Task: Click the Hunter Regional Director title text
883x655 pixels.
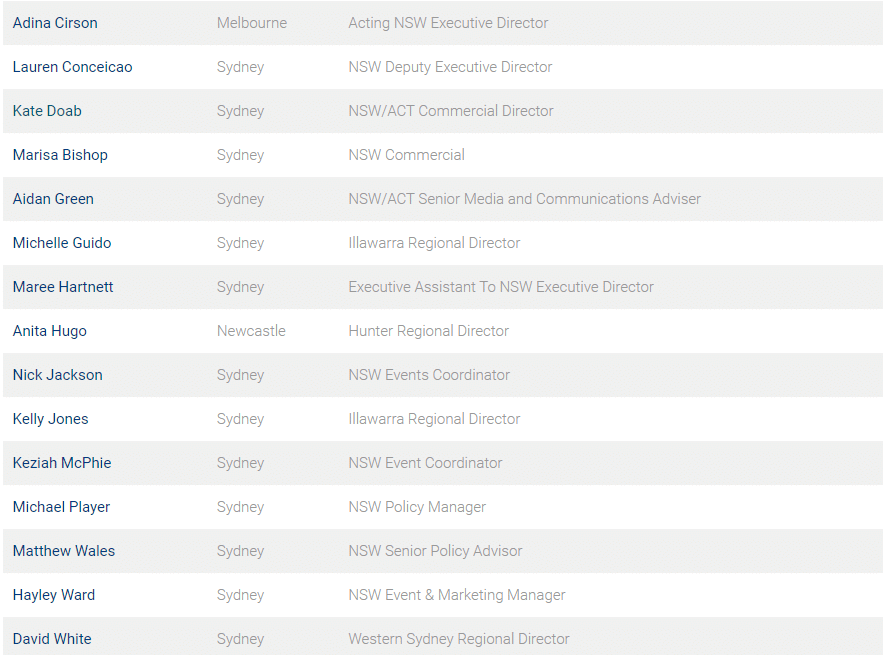Action: (x=429, y=331)
